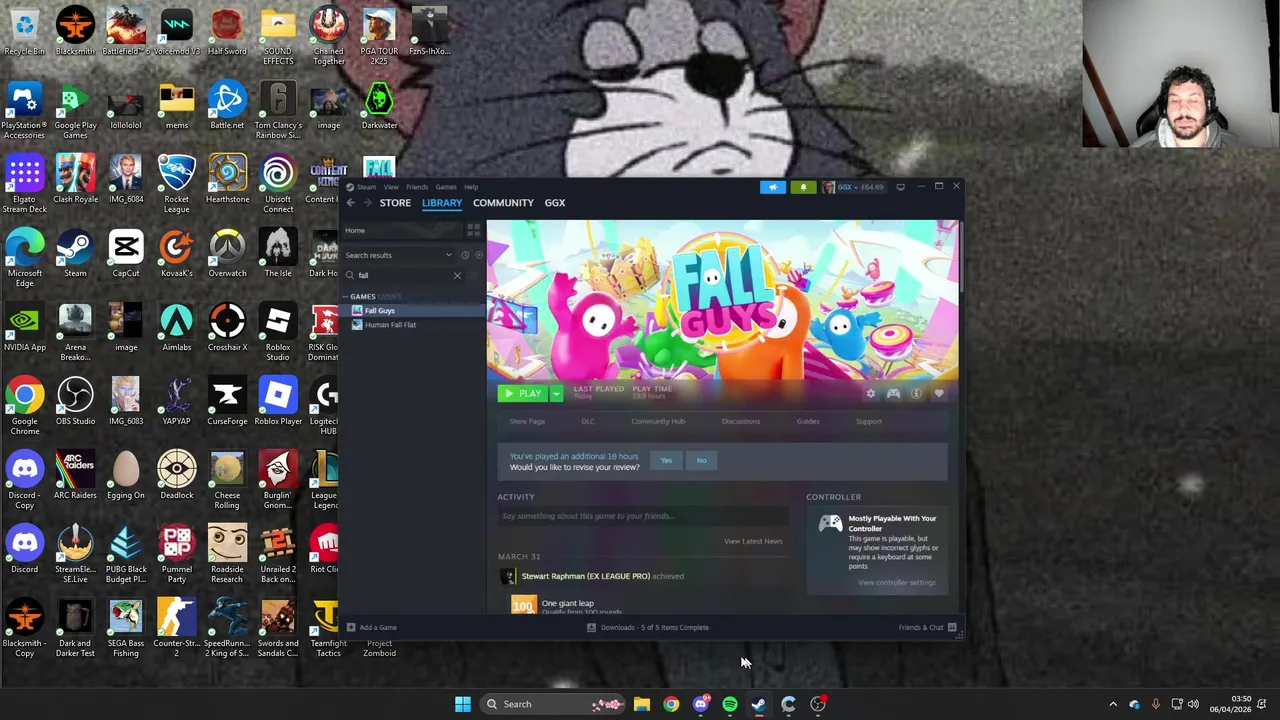The image size is (1280, 720).
Task: Click View Latest News
Action: [753, 541]
